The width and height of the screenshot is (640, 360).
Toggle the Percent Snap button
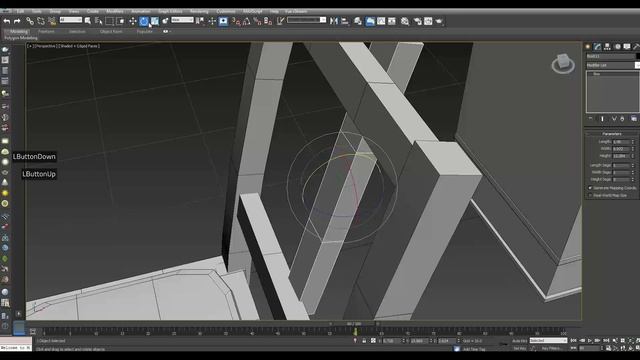click(x=257, y=21)
